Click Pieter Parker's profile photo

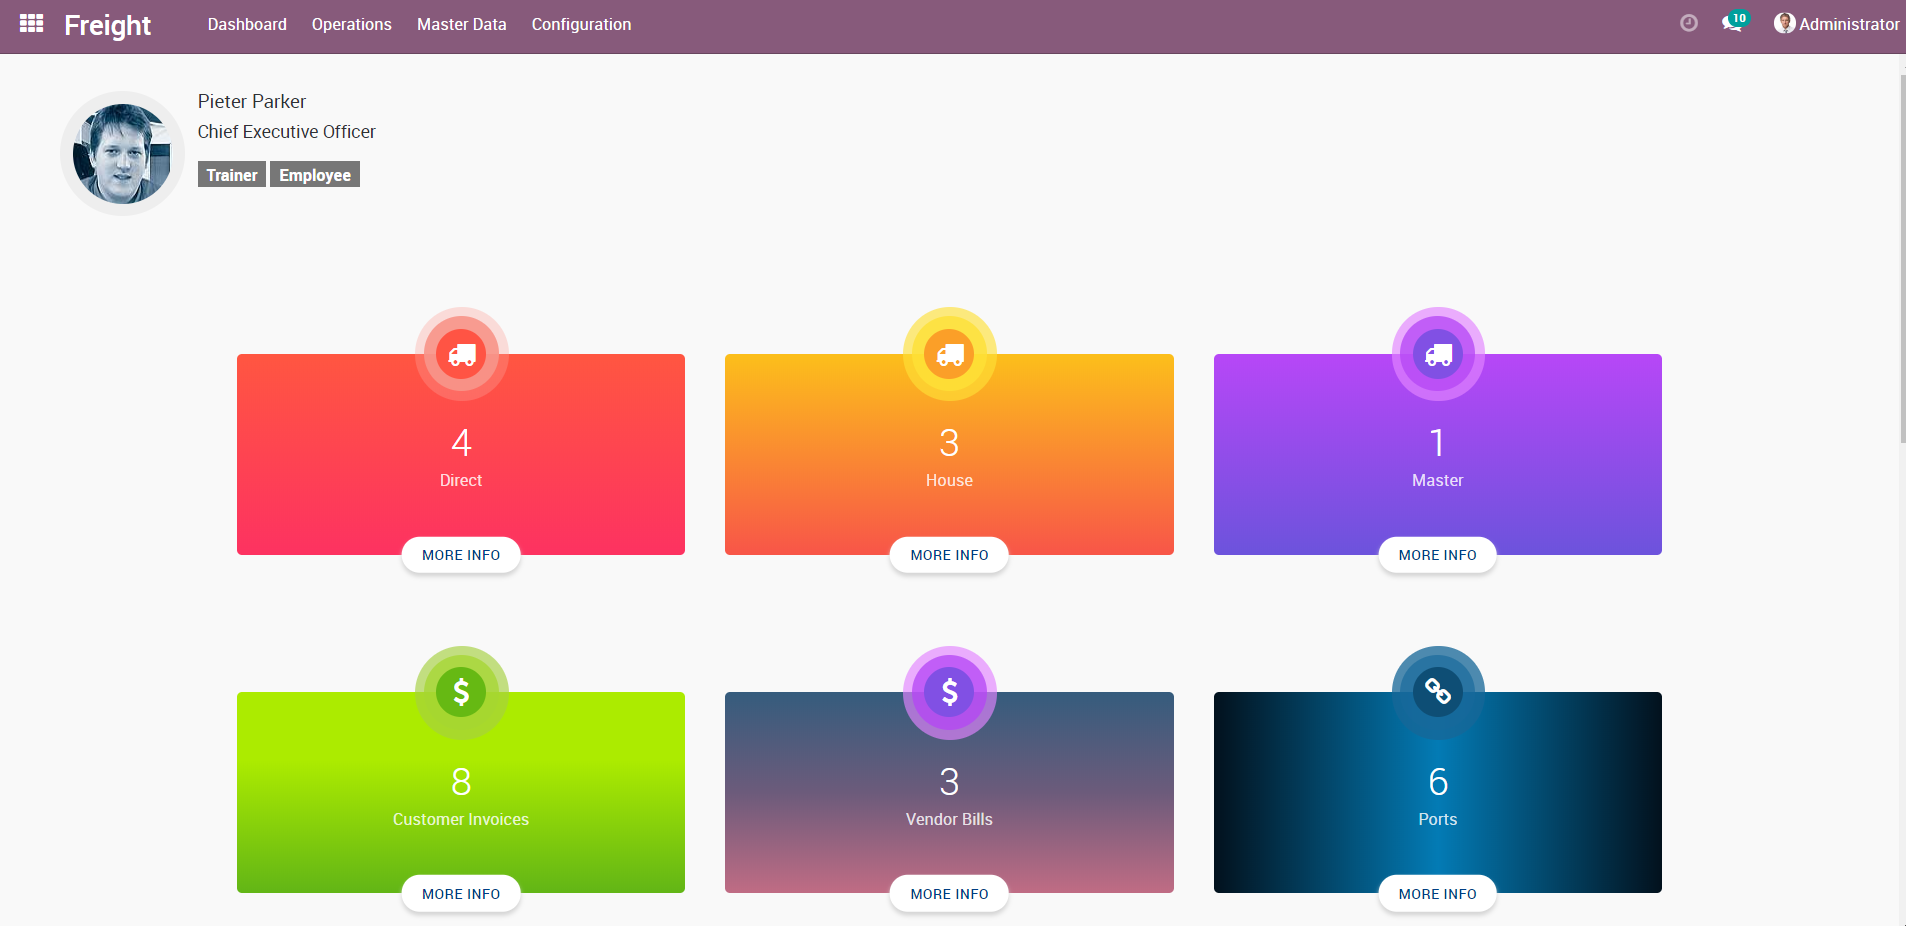click(122, 154)
